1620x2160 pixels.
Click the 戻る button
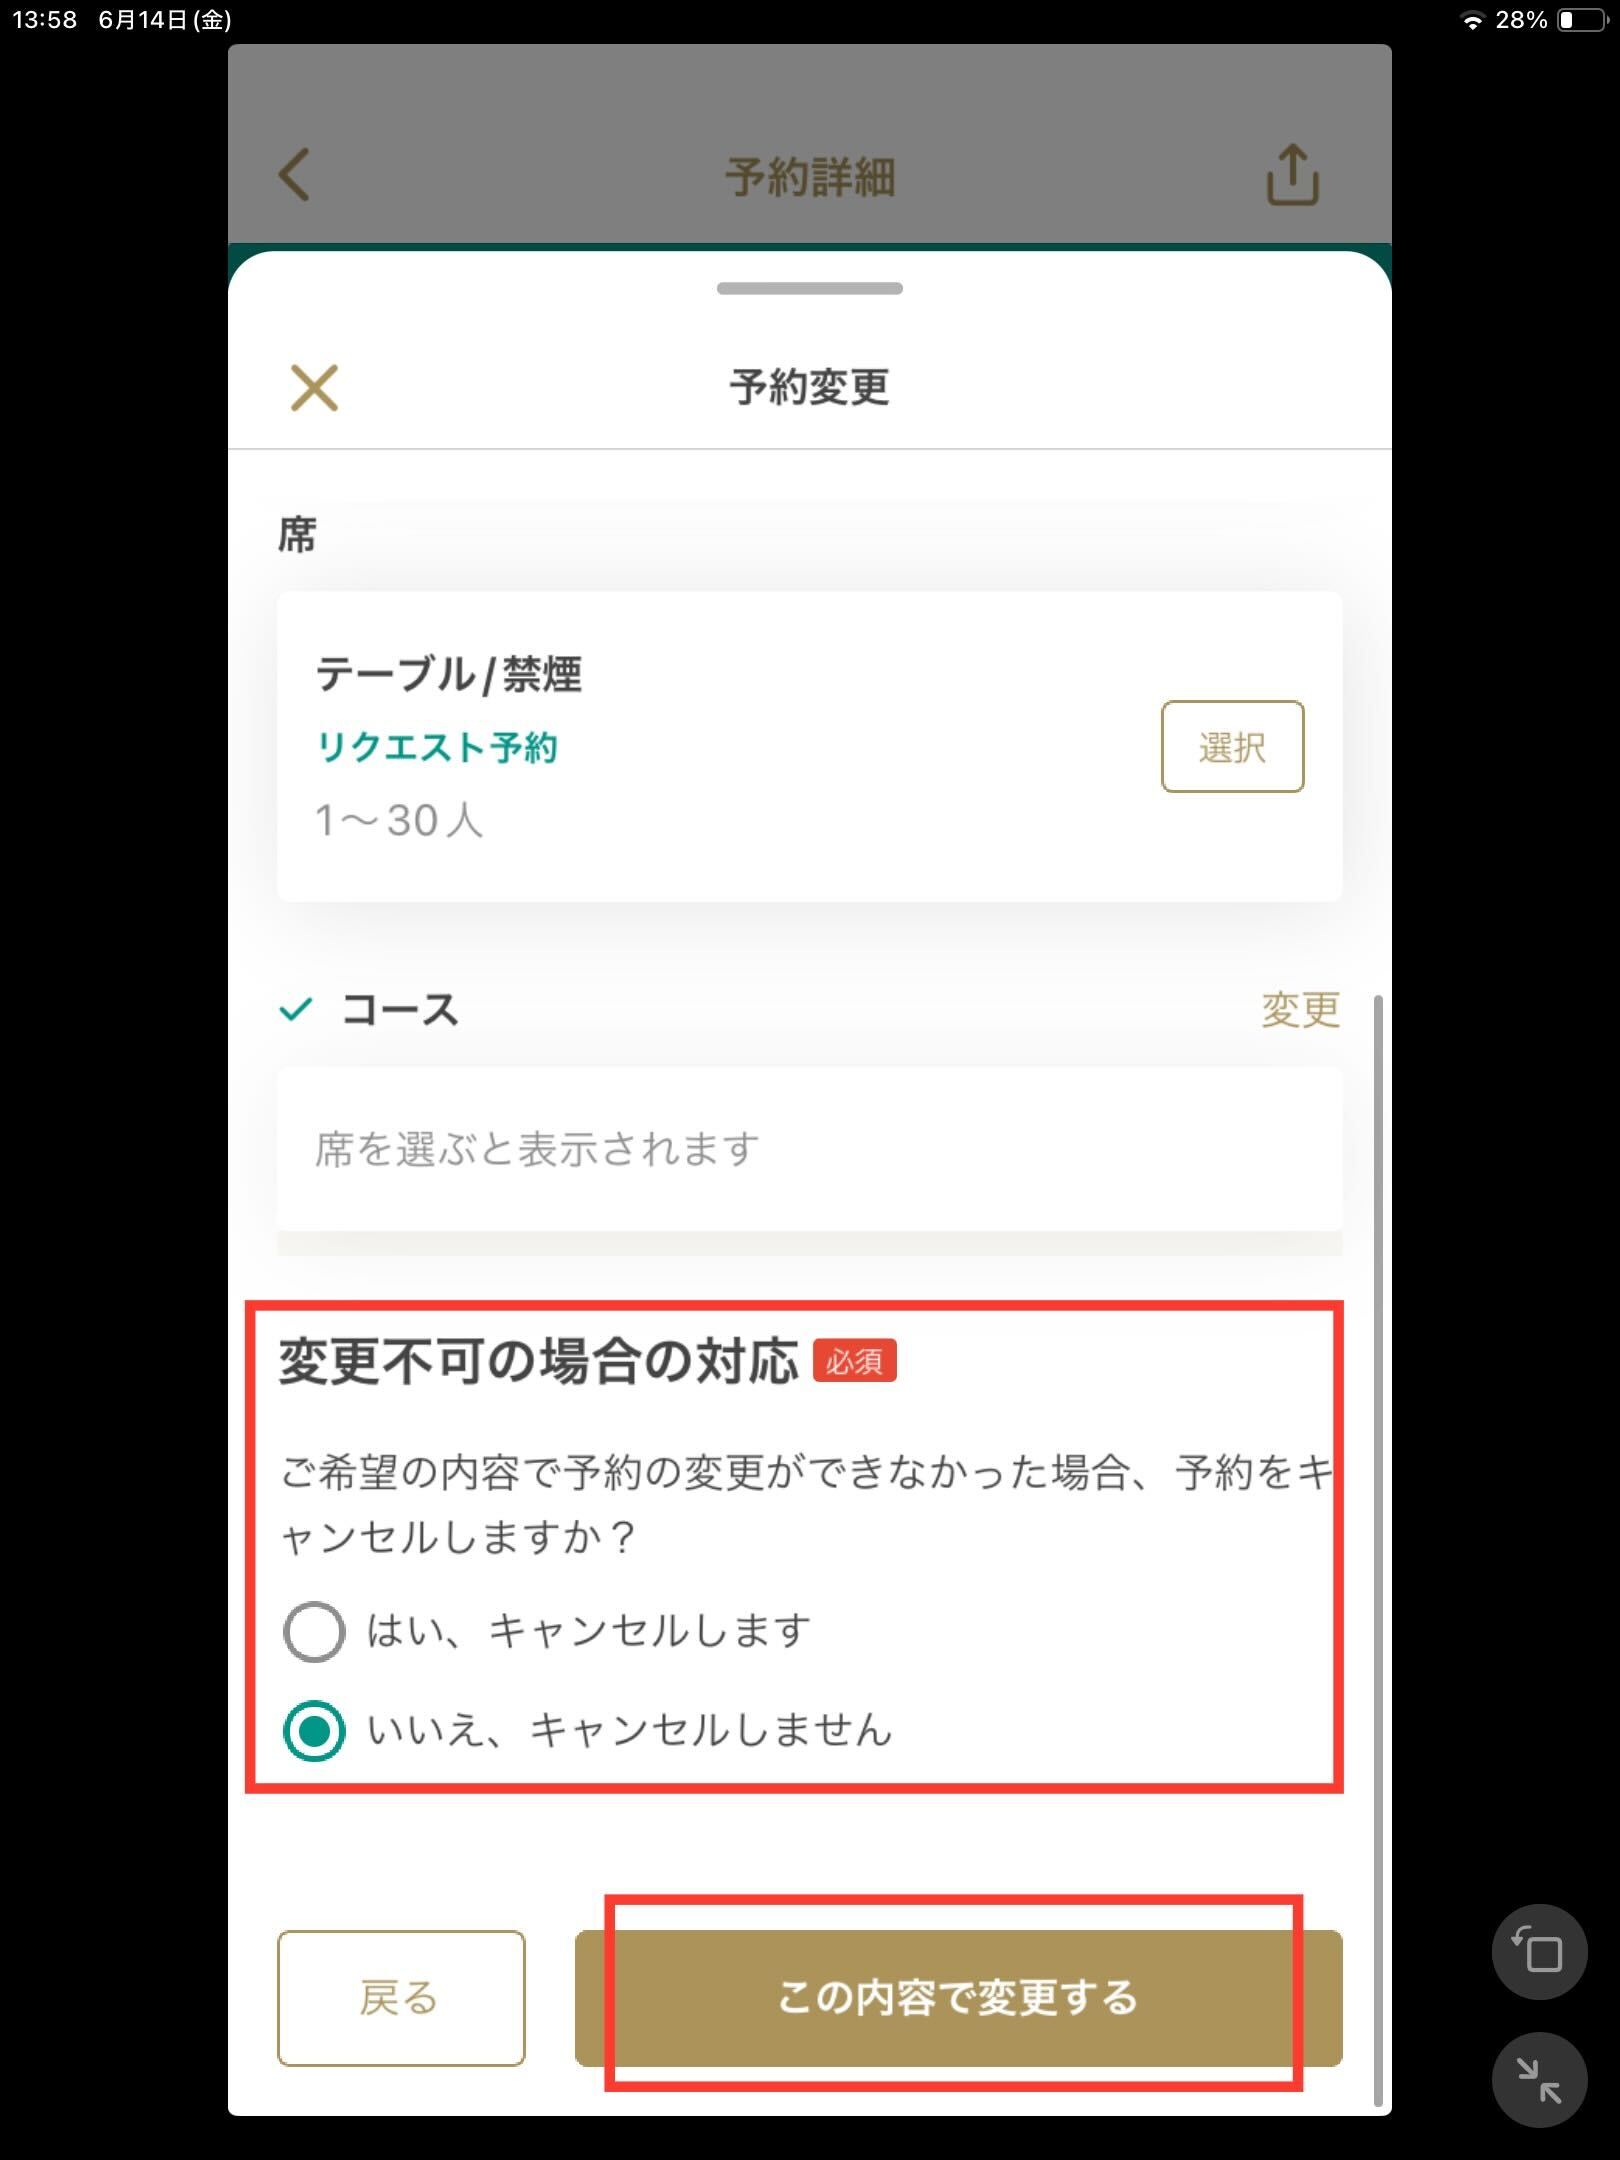pos(401,1998)
